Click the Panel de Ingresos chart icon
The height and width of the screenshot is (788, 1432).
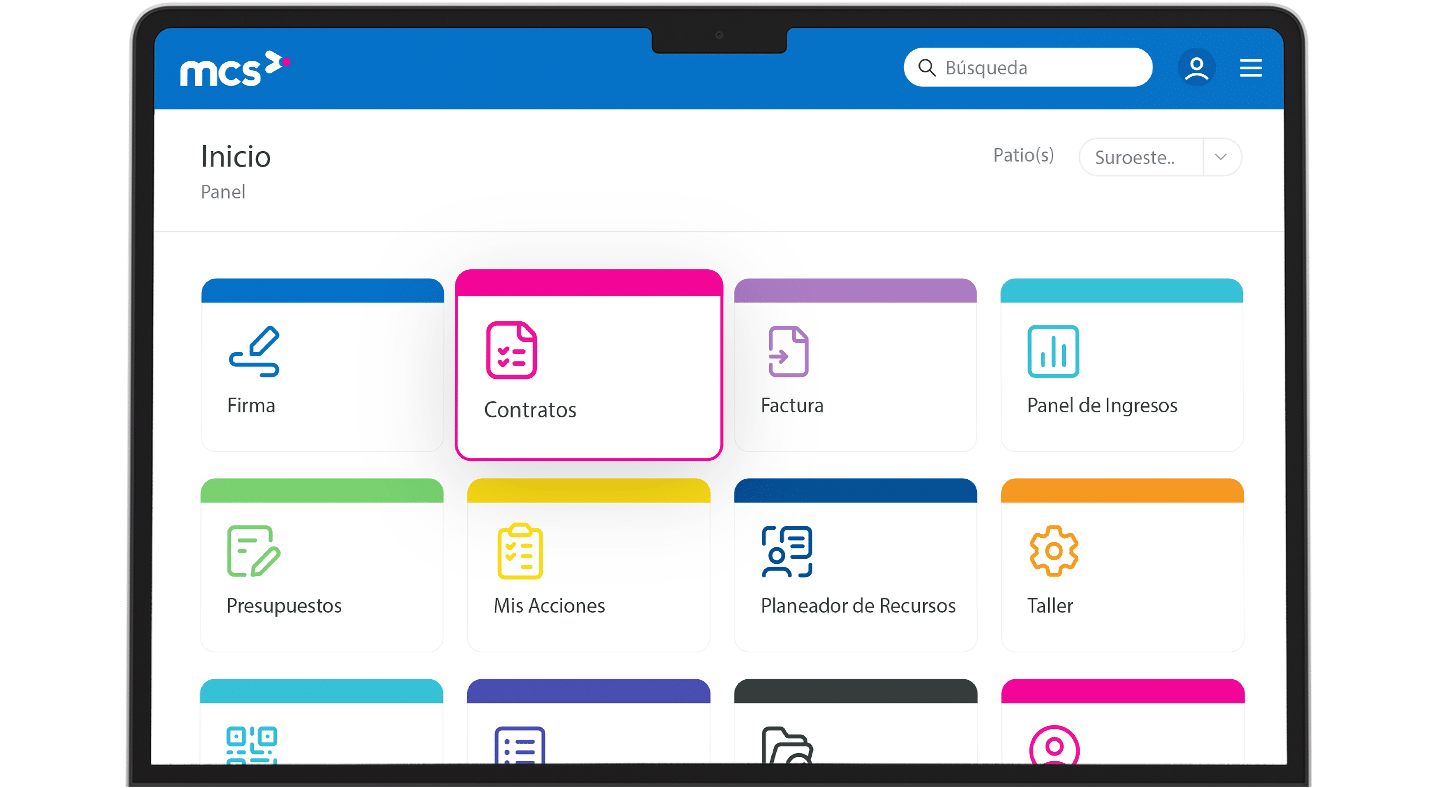click(1053, 351)
